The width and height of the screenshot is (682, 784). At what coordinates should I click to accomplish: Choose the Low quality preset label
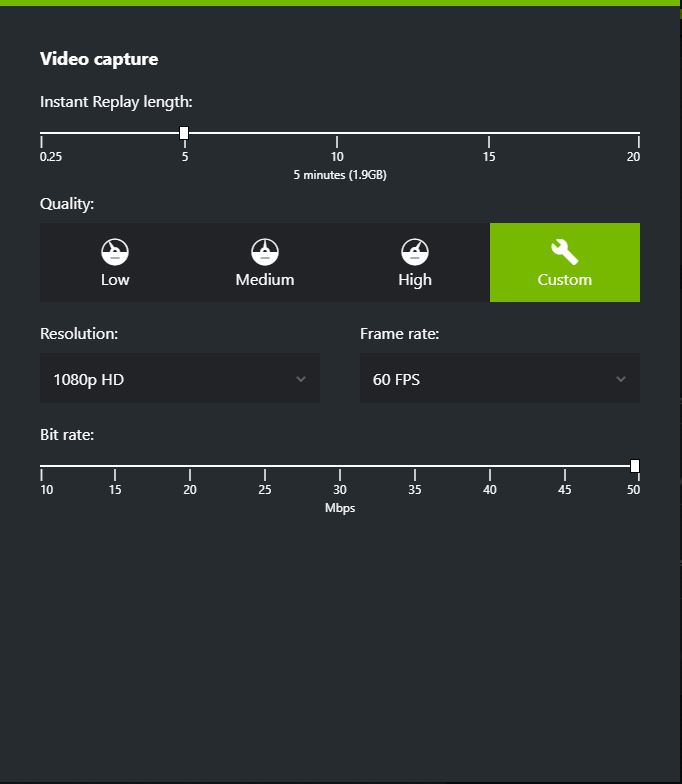115,280
